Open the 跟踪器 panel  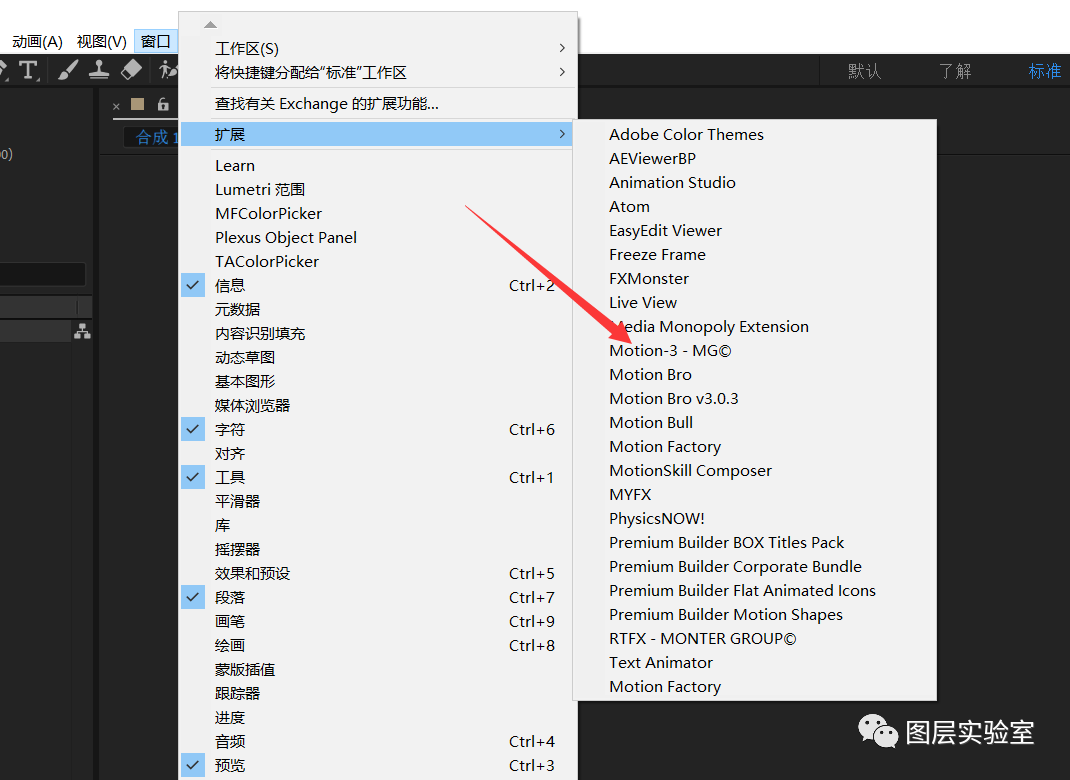click(376, 693)
